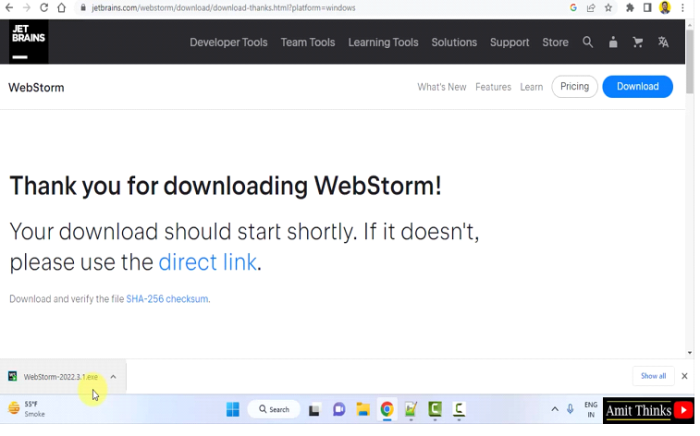Close the downloads bar
Screen dimensions: 700x436
[x=684, y=376]
